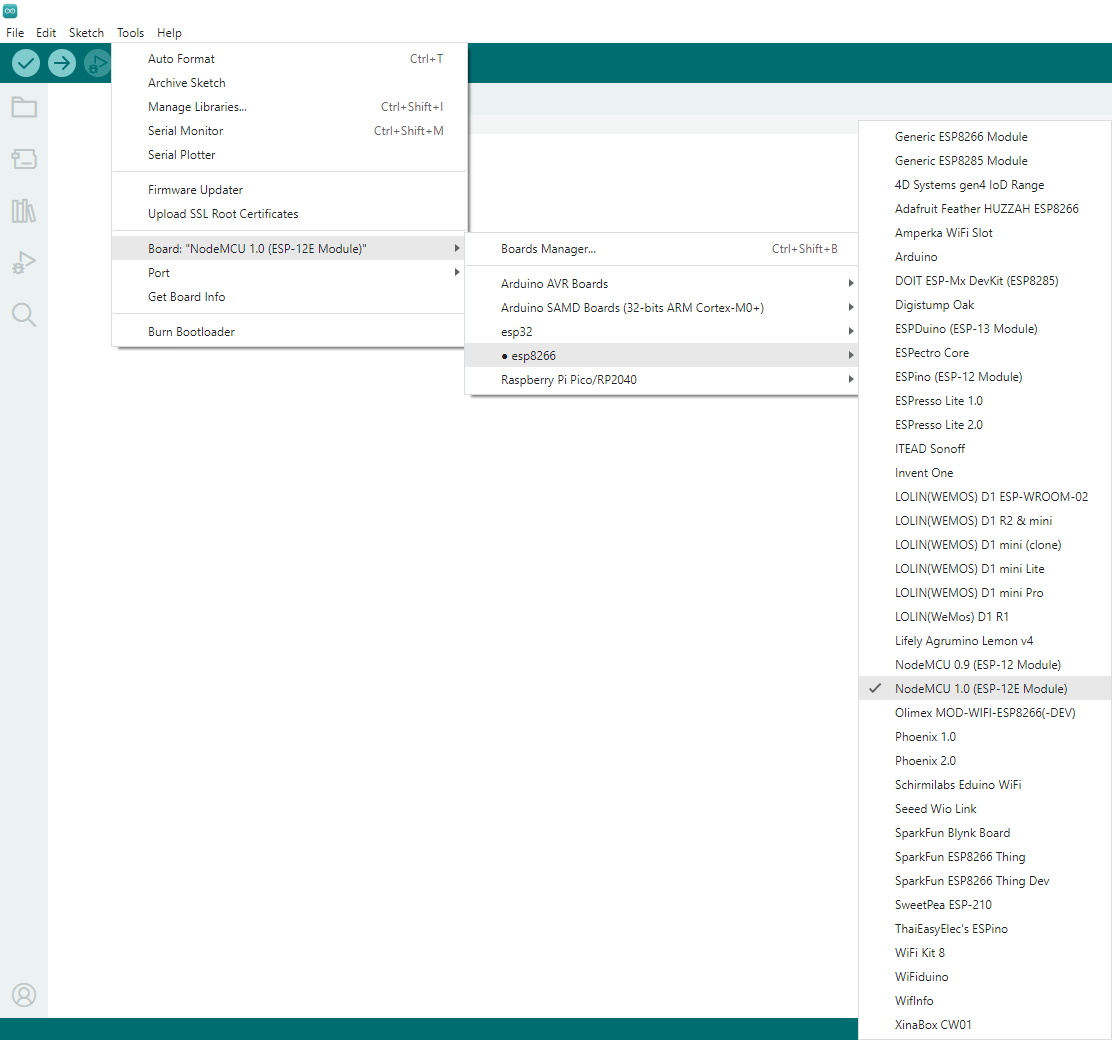Choose ITEAD Sonoff board

pyautogui.click(x=985, y=449)
